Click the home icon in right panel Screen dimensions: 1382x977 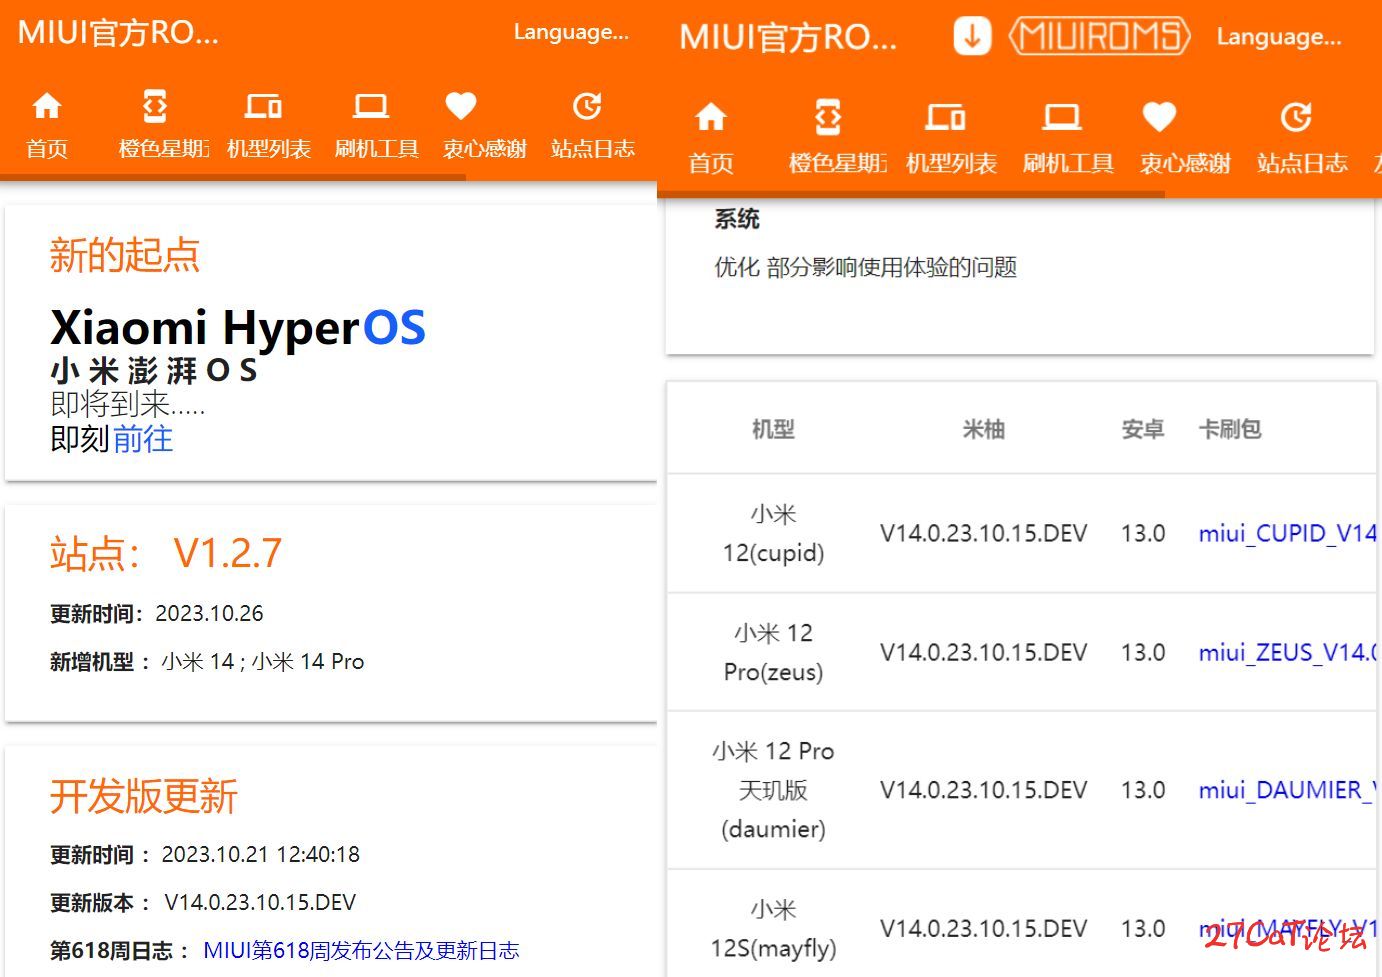[711, 118]
